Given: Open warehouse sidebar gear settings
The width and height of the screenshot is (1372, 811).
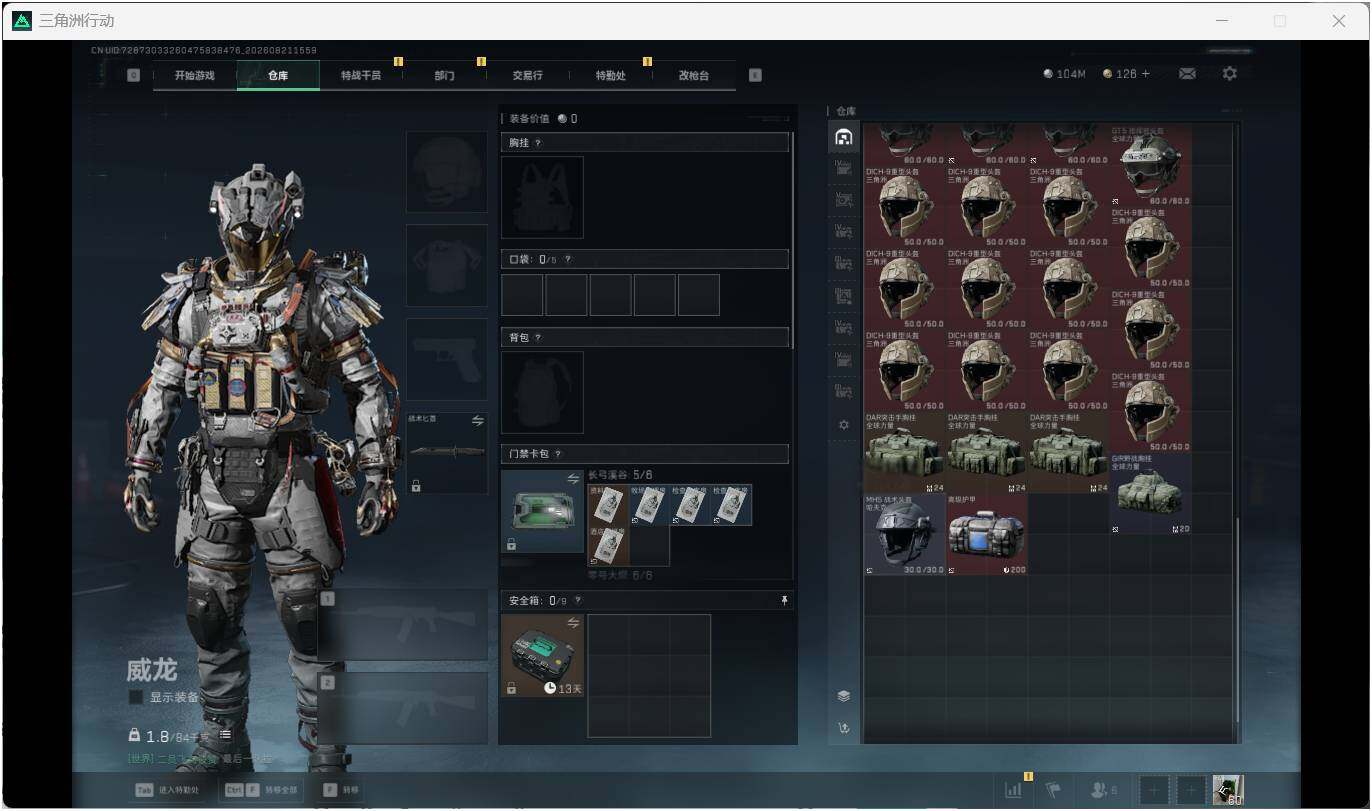Looking at the screenshot, I should tap(844, 425).
